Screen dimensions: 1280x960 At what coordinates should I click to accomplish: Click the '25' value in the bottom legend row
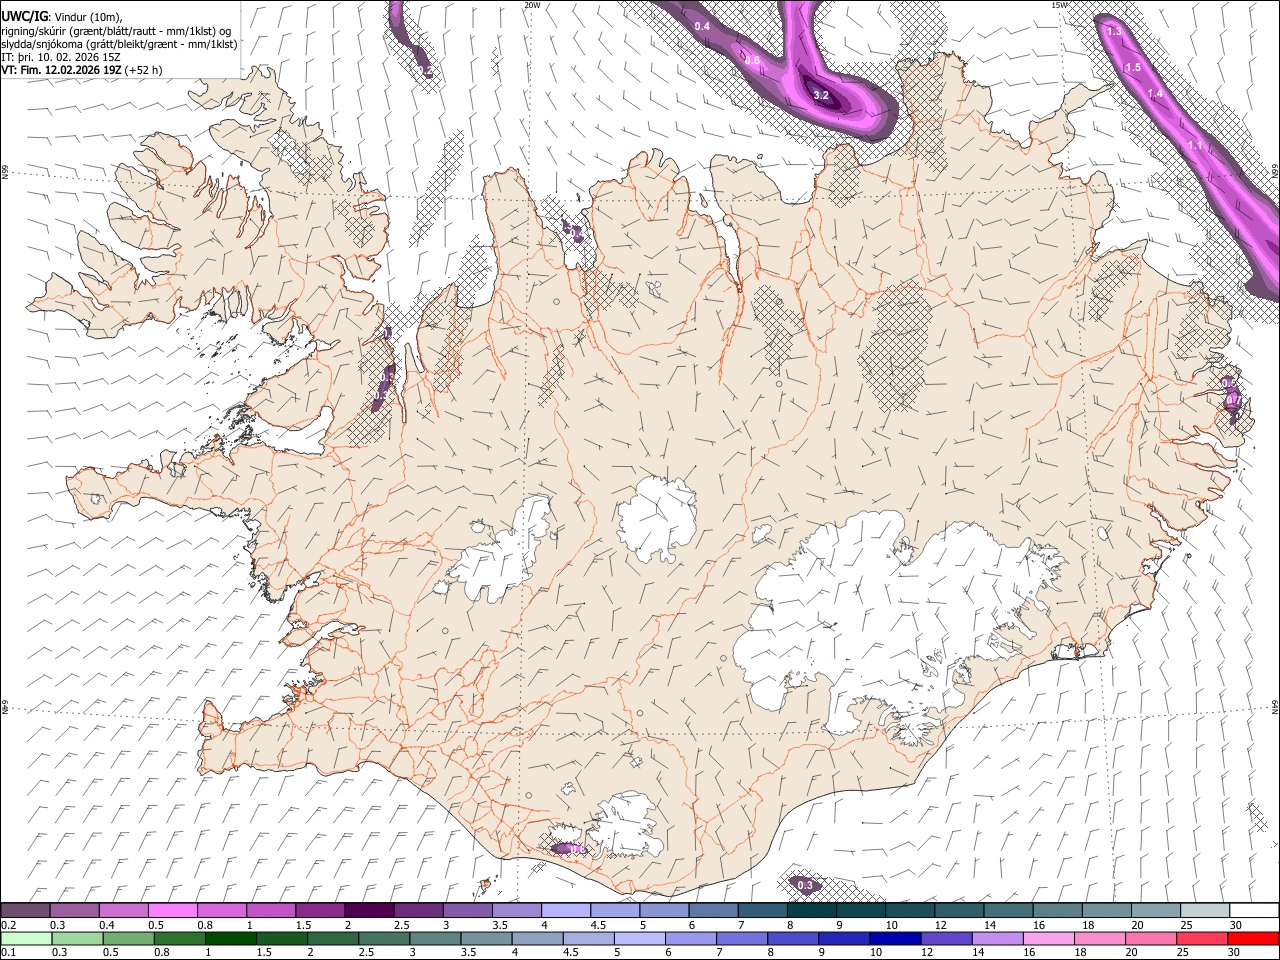pyautogui.click(x=1182, y=952)
